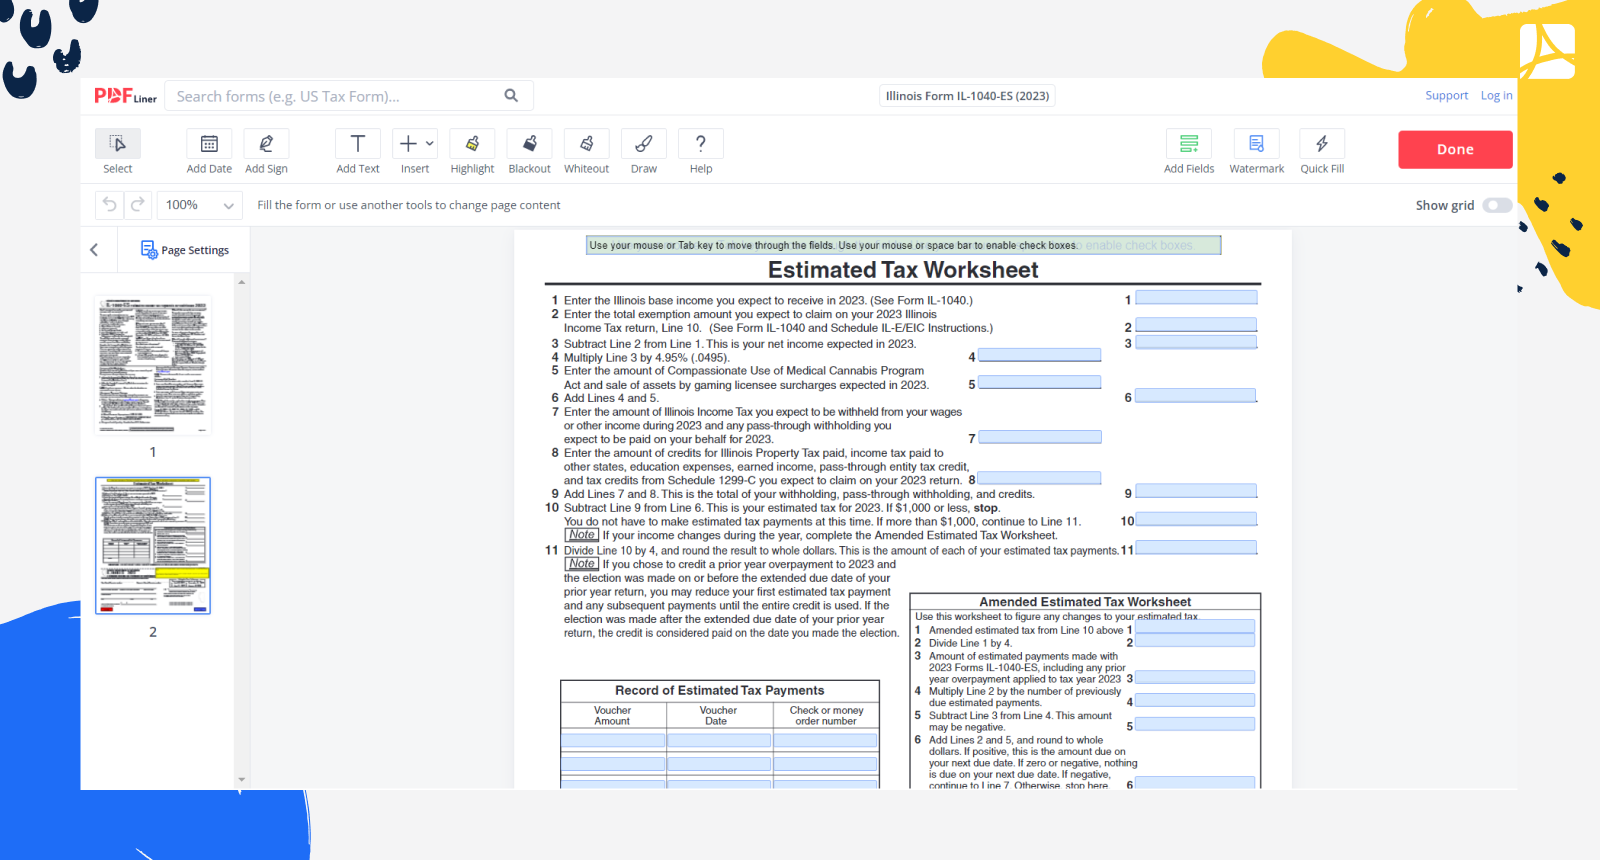
Task: Choose the Draw brush tool
Action: click(x=644, y=144)
